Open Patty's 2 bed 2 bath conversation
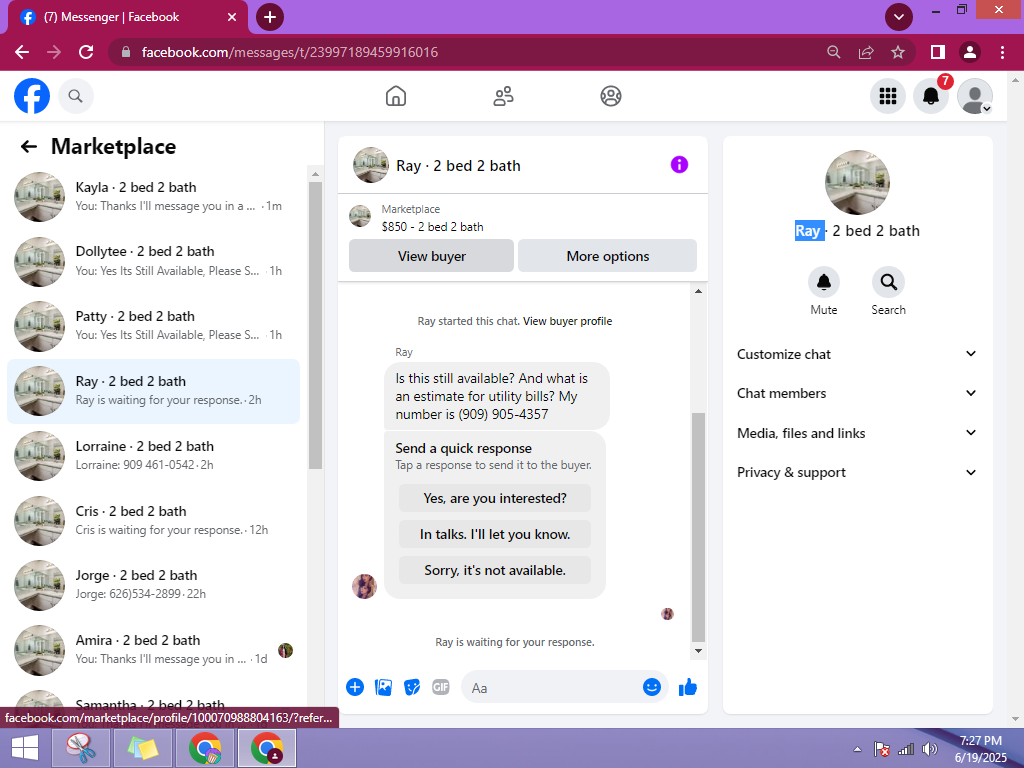 [x=153, y=326]
